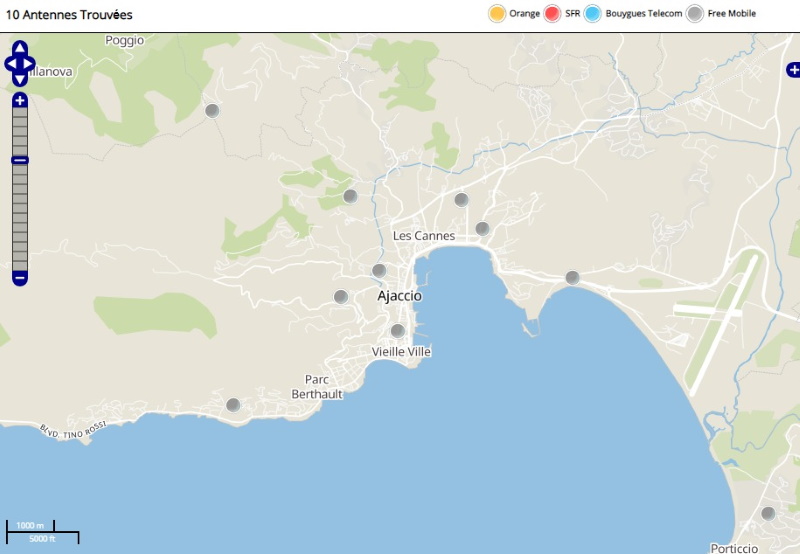Pan the map right with the right arrow
The image size is (800, 554).
click(31, 63)
